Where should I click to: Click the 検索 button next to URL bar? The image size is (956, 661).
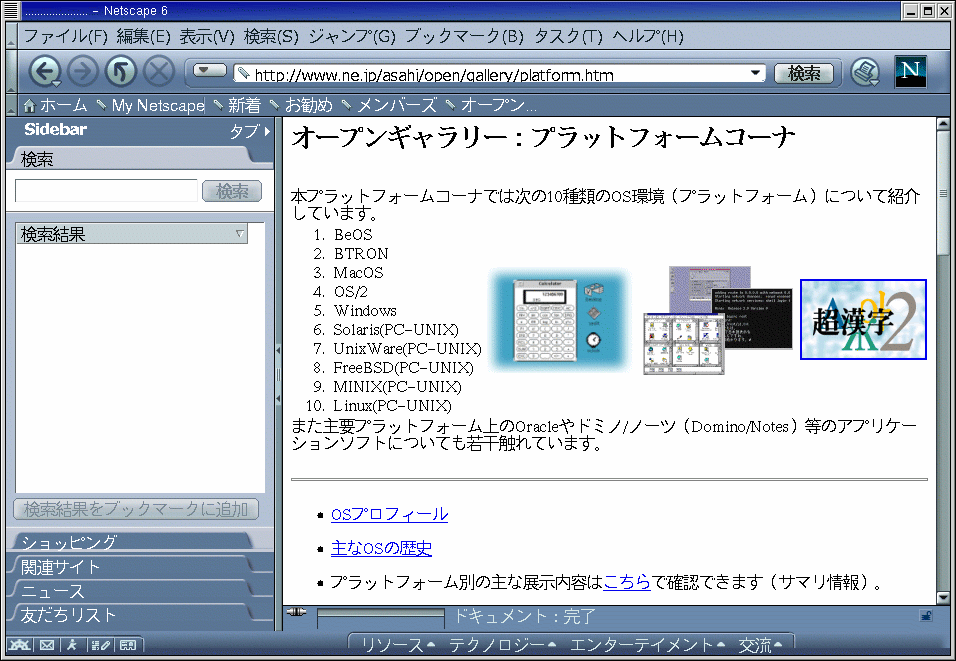pos(804,73)
